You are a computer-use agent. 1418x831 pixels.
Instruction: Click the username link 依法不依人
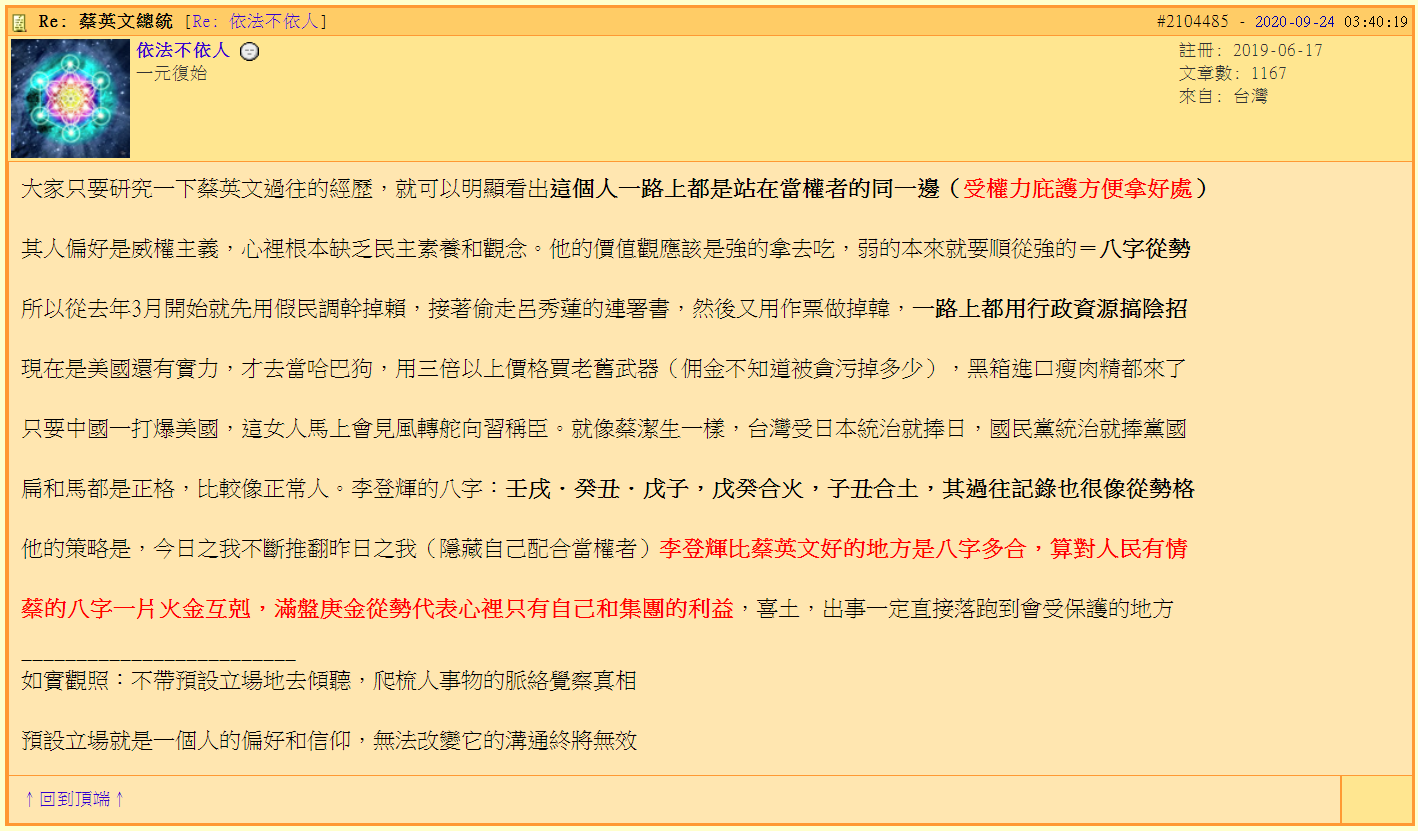(x=185, y=49)
